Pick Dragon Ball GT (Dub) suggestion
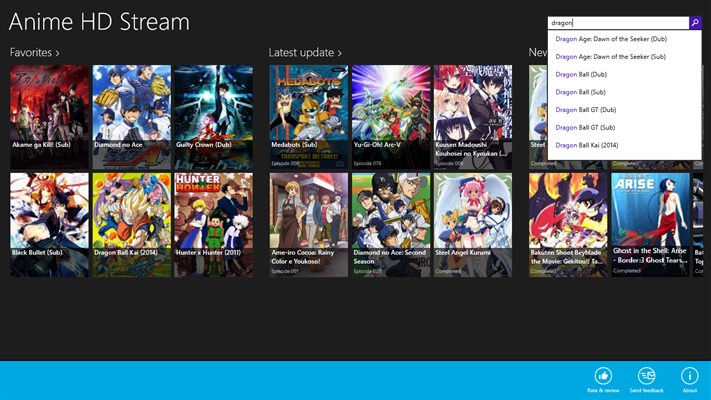Image resolution: width=711 pixels, height=400 pixels. click(624, 110)
